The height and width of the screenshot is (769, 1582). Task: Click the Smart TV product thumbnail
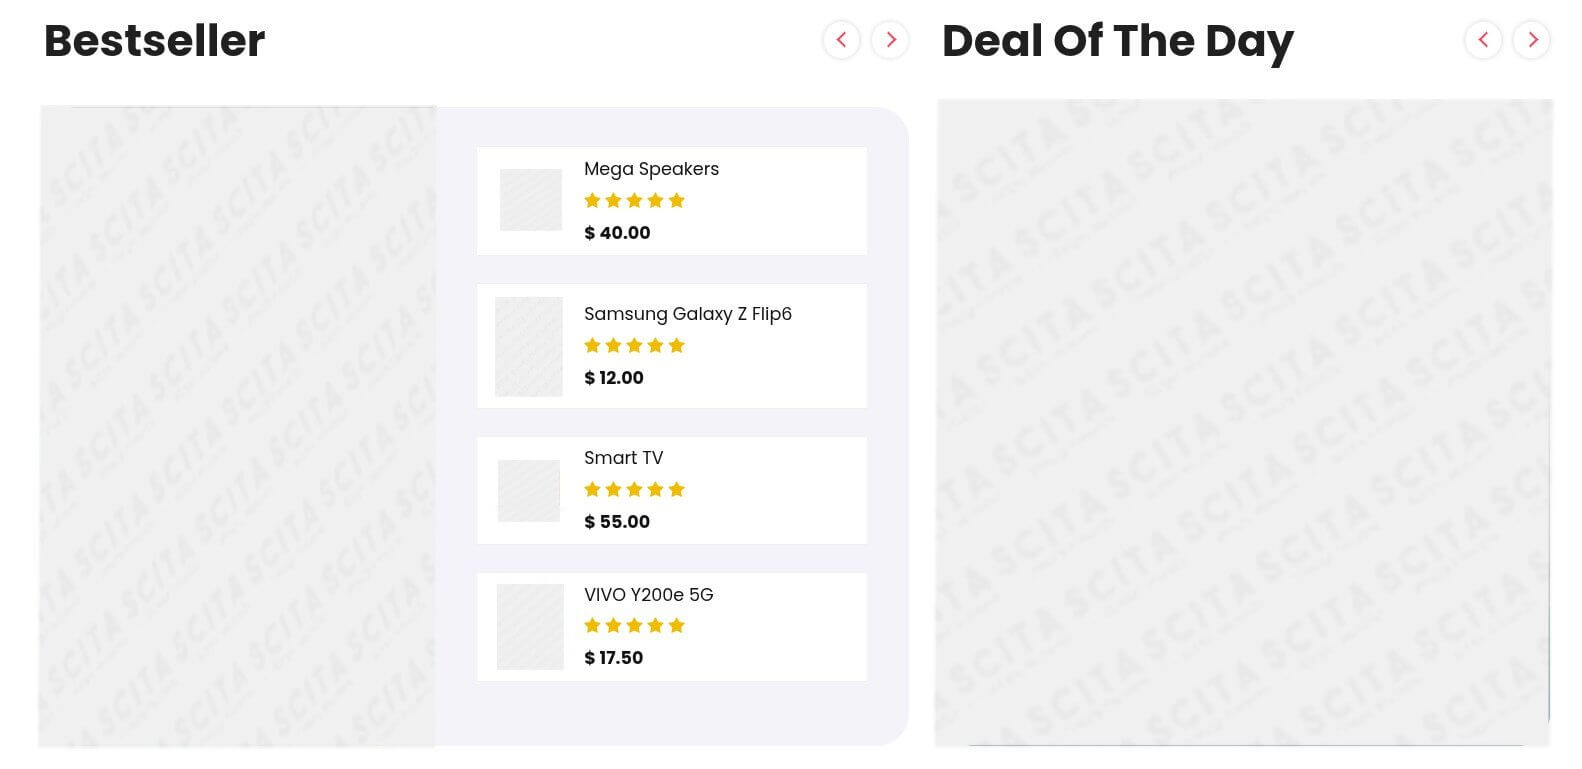click(529, 490)
